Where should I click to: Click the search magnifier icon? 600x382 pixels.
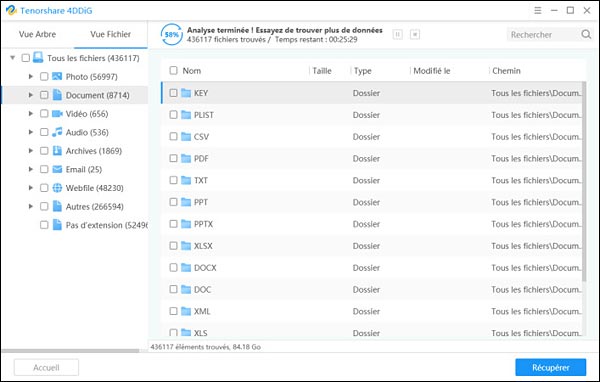click(x=586, y=34)
